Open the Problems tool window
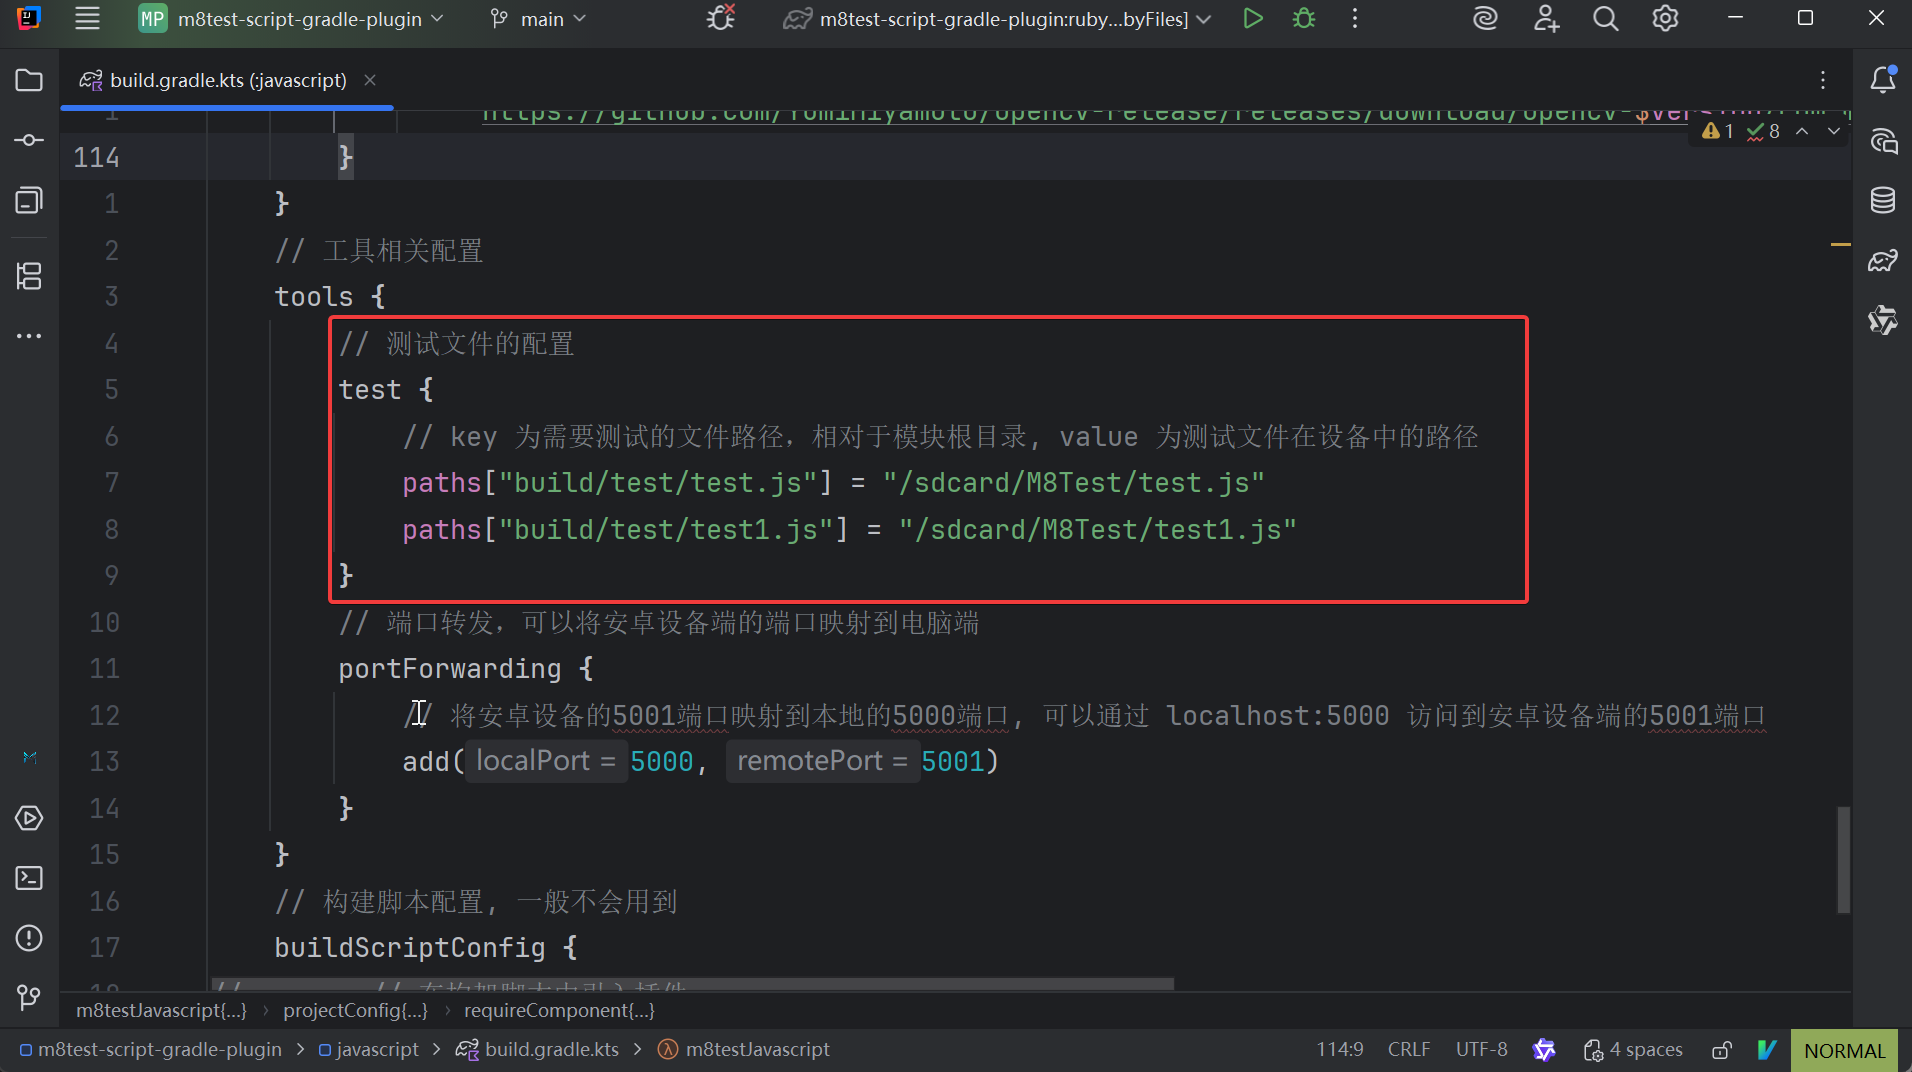 coord(29,938)
